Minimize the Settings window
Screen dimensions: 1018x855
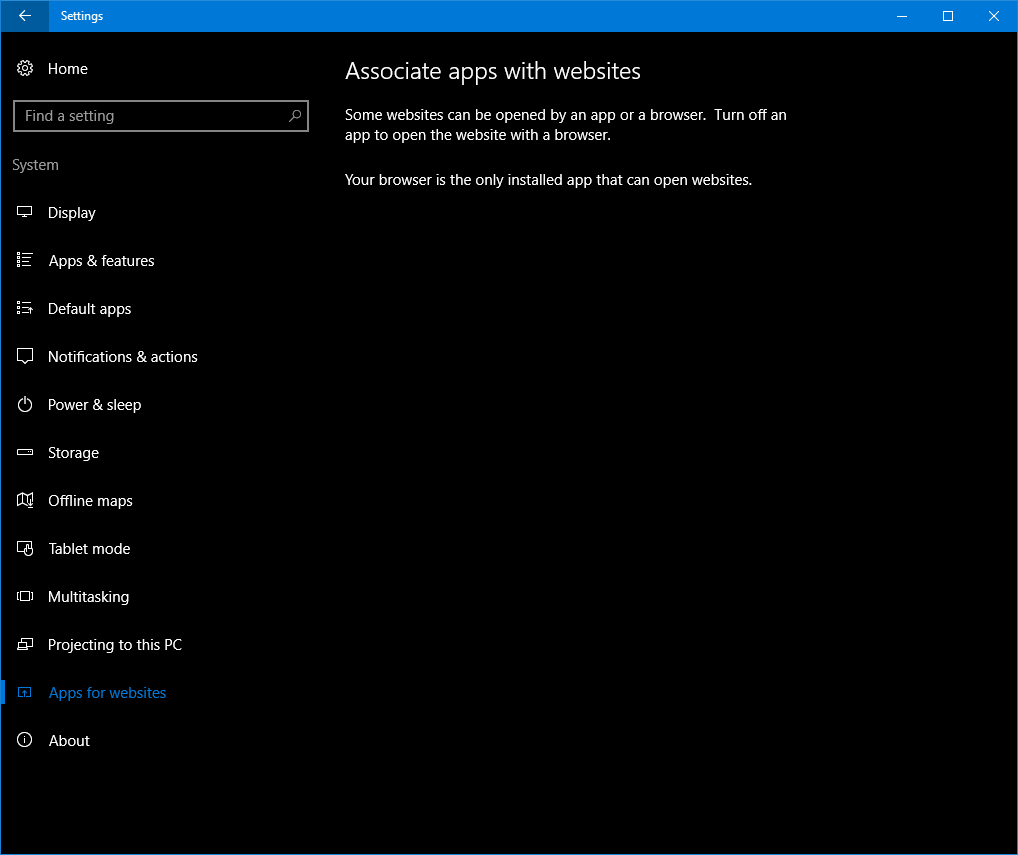(902, 16)
